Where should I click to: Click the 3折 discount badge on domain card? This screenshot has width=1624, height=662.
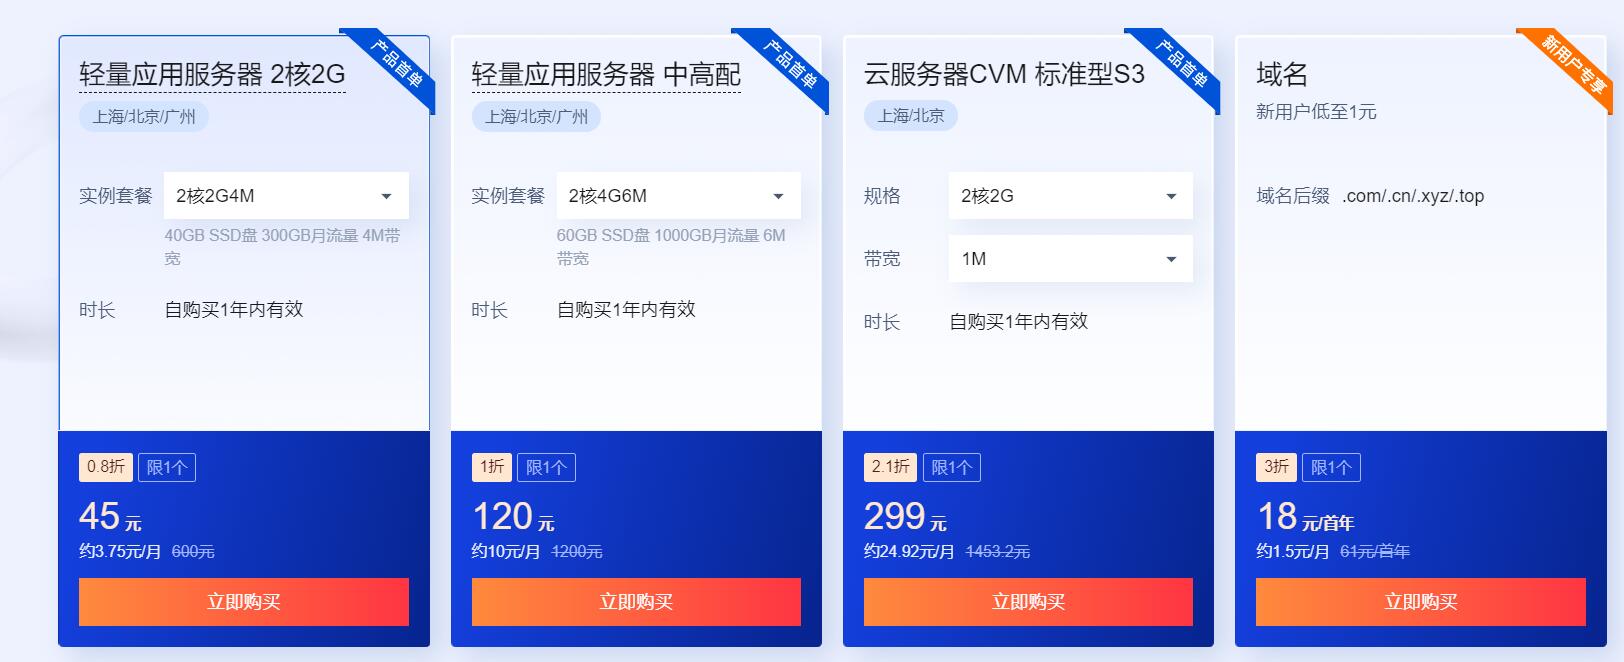1277,467
